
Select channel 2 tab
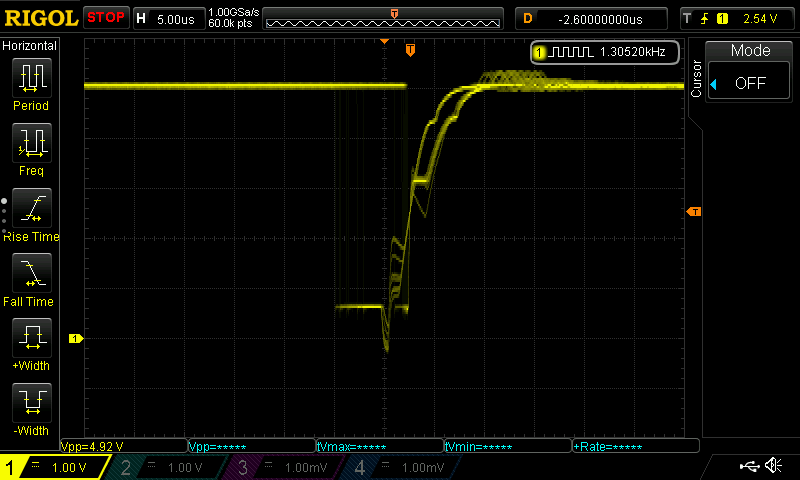(166, 467)
